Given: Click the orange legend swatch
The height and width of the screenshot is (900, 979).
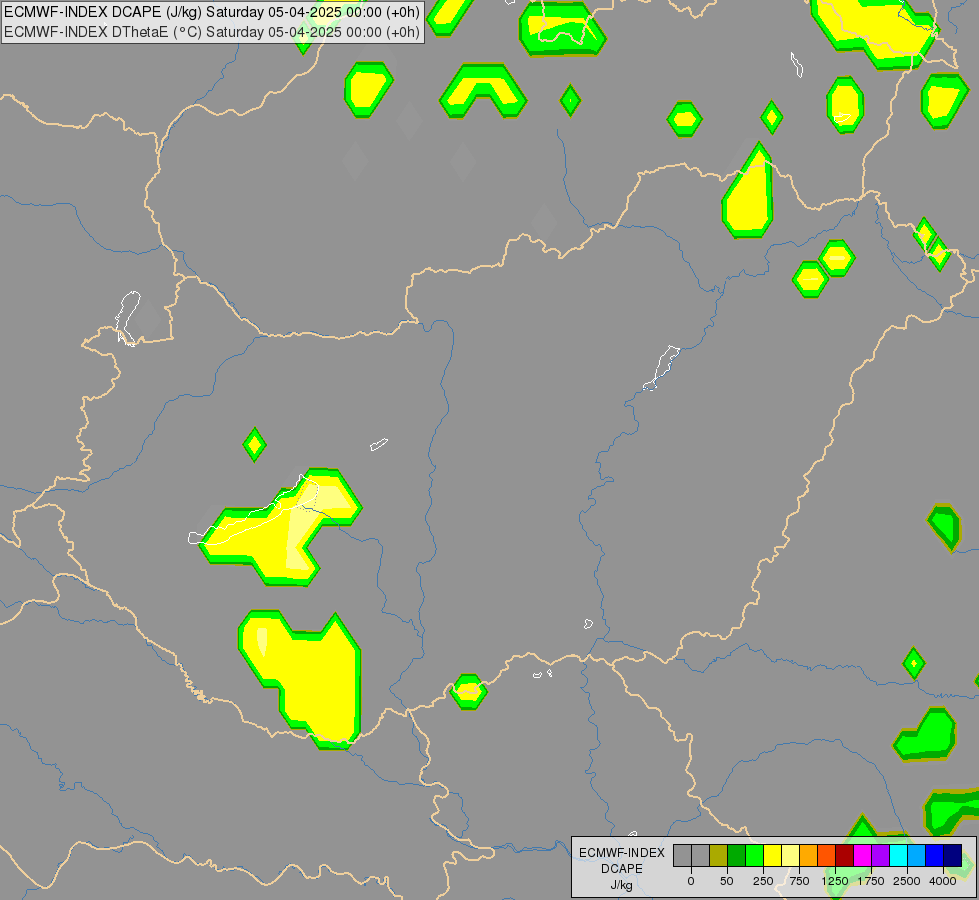Looking at the screenshot, I should pyautogui.click(x=809, y=855).
